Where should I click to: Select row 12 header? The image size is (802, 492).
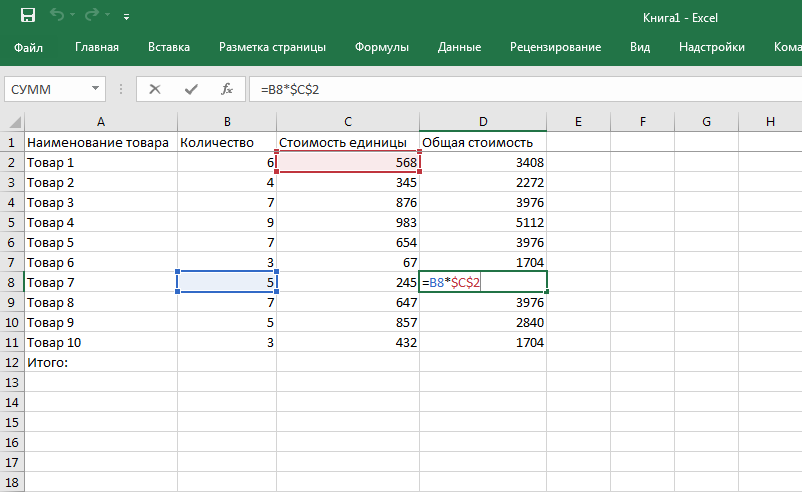[12, 363]
